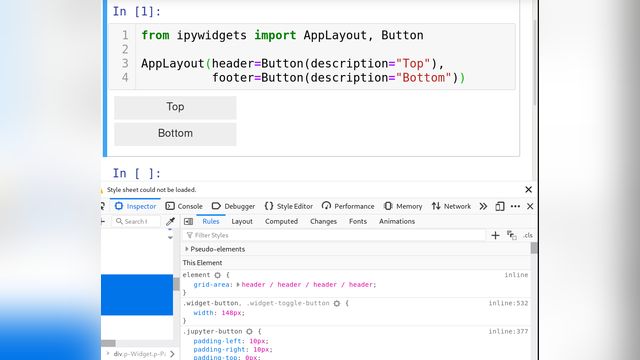Screen dimensions: 640x360
Task: Open the Network panel
Action: (451, 206)
